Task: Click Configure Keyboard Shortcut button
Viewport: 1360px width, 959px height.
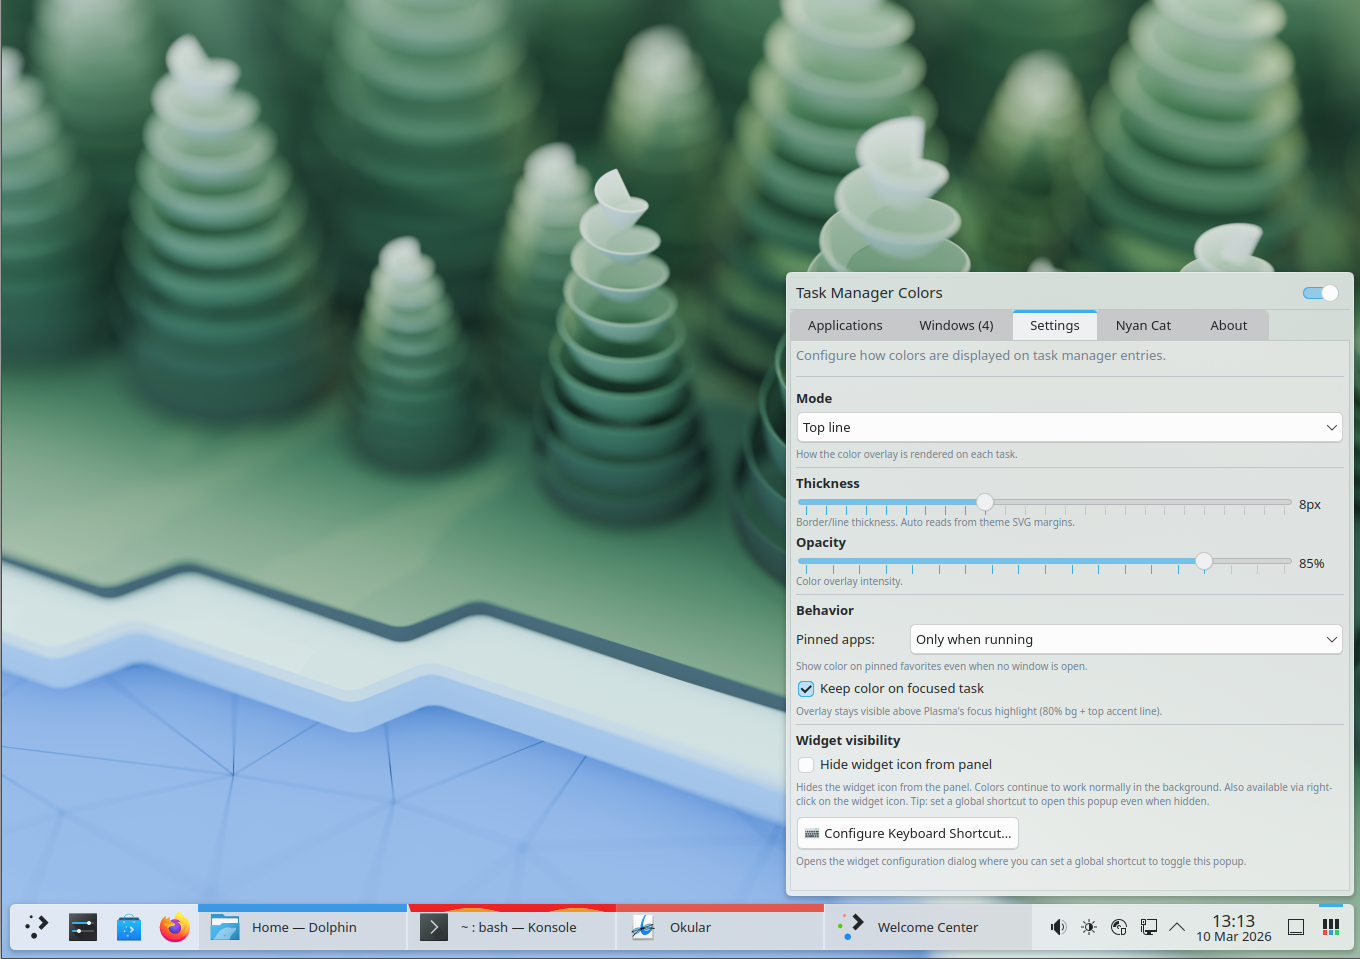Action: [908, 833]
